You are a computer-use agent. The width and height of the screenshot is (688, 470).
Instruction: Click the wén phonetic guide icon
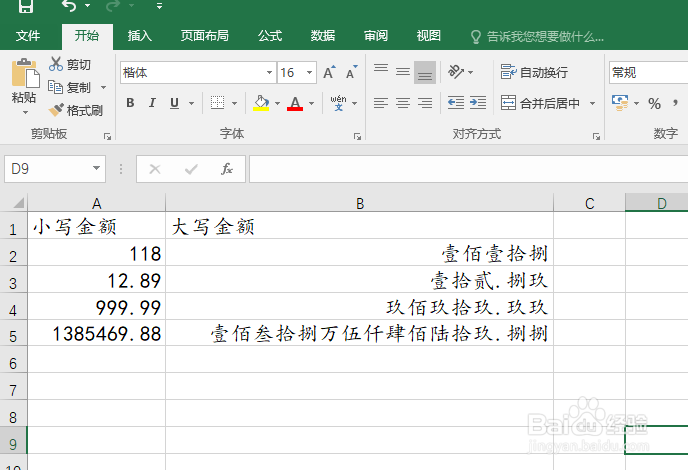pos(338,103)
